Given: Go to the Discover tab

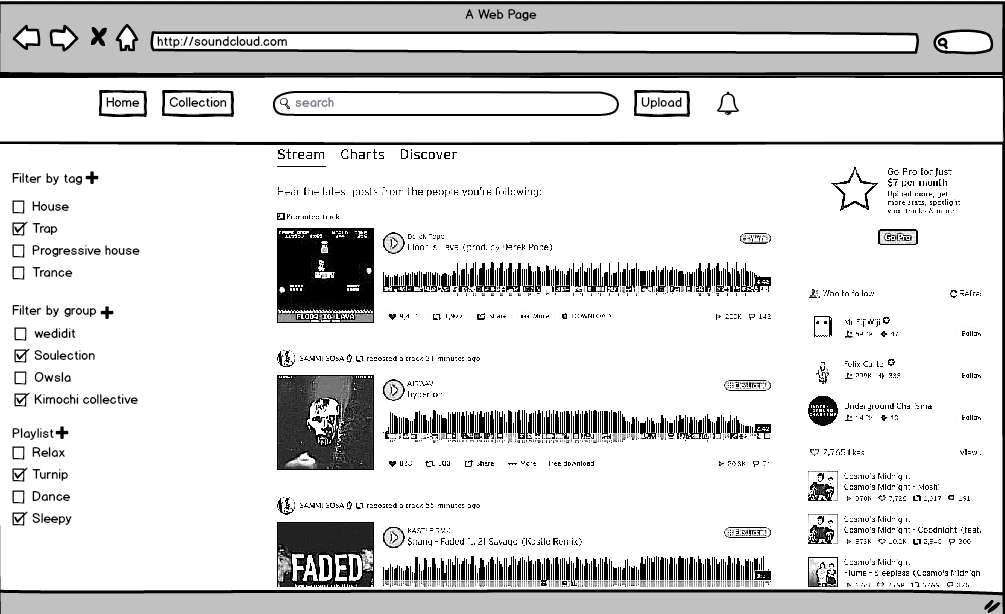Looking at the screenshot, I should (428, 154).
